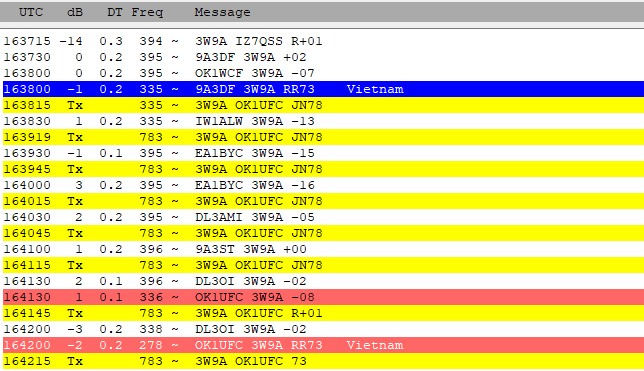Click the Freq column header
The height and width of the screenshot is (371, 644).
tap(147, 12)
